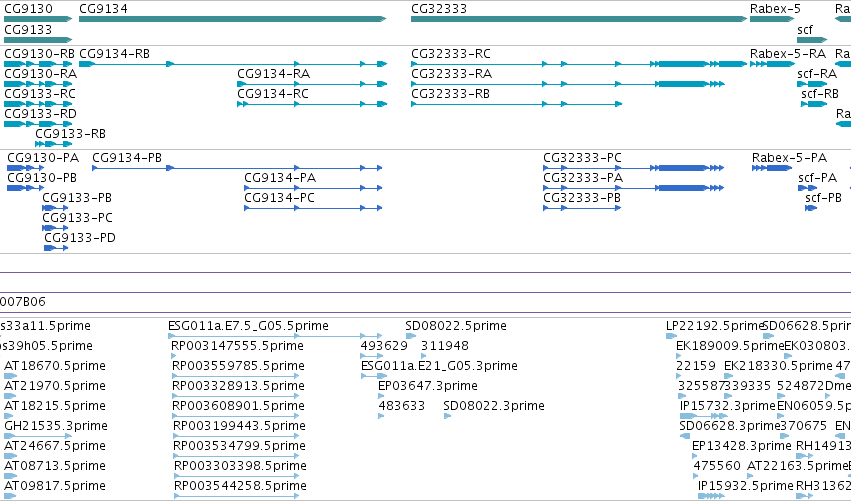Open transcript CG9134-RB

tap(115, 54)
